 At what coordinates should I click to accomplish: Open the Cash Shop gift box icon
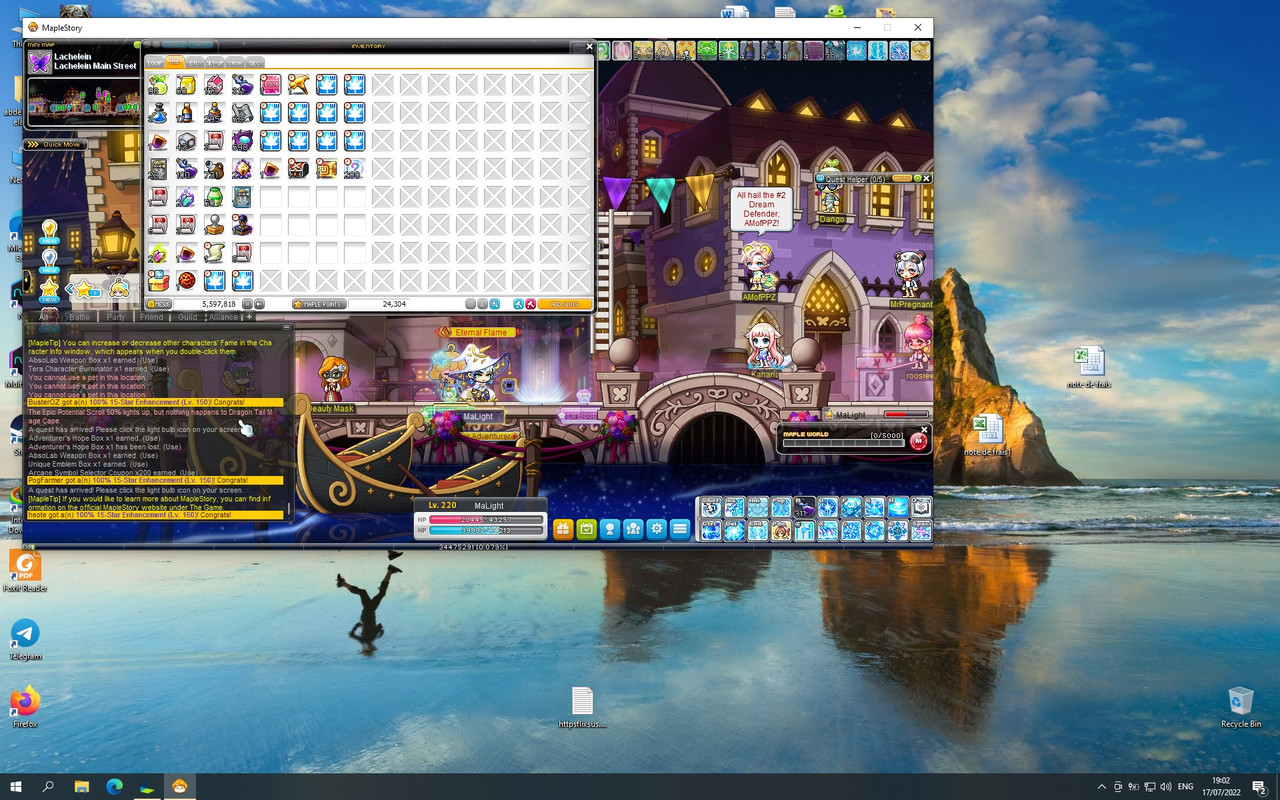(565, 528)
